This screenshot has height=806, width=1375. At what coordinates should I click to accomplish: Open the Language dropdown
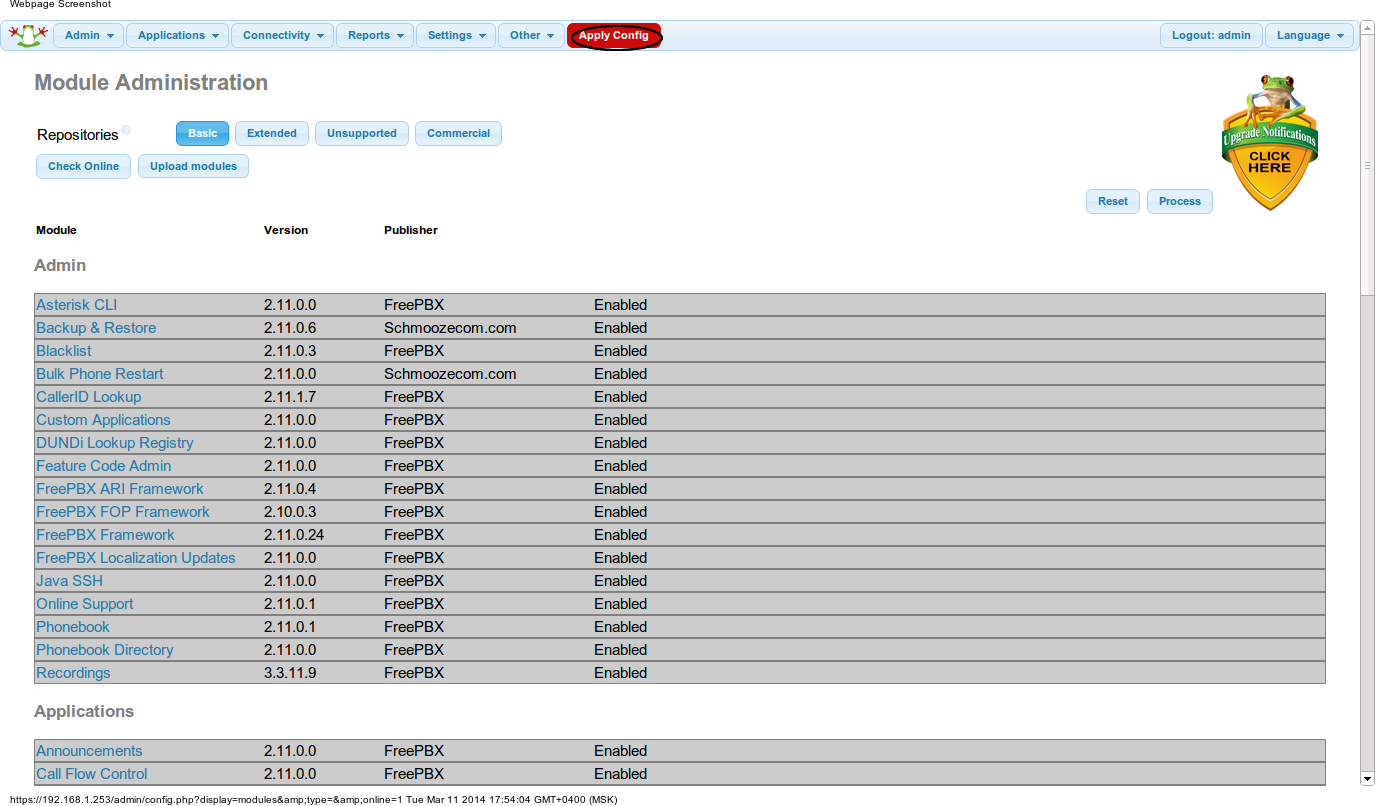(x=1310, y=35)
